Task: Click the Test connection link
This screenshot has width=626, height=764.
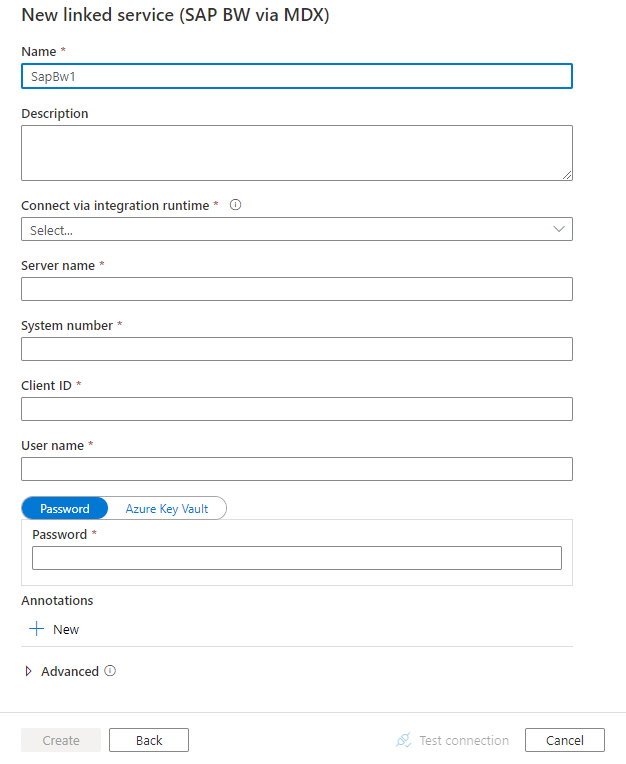Action: [463, 740]
